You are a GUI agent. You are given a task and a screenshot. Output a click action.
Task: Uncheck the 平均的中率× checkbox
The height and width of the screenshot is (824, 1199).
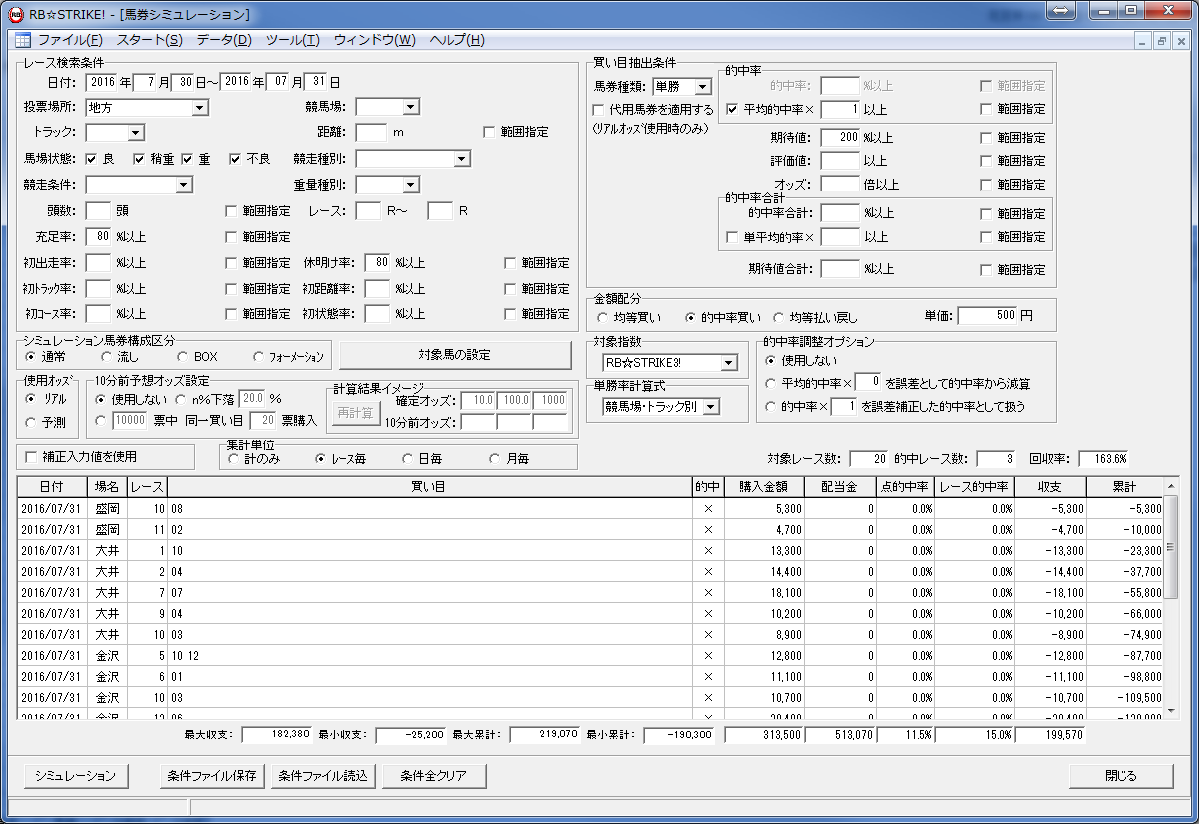[732, 109]
